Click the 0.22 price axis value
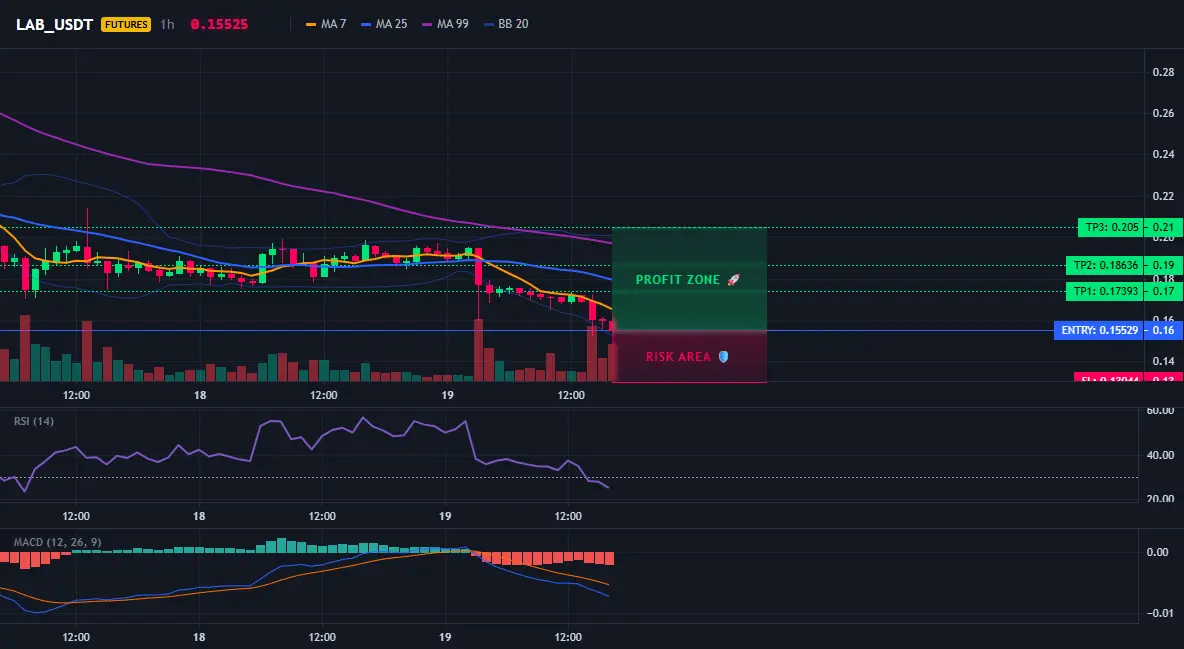Image resolution: width=1184 pixels, height=649 pixels. (1164, 196)
